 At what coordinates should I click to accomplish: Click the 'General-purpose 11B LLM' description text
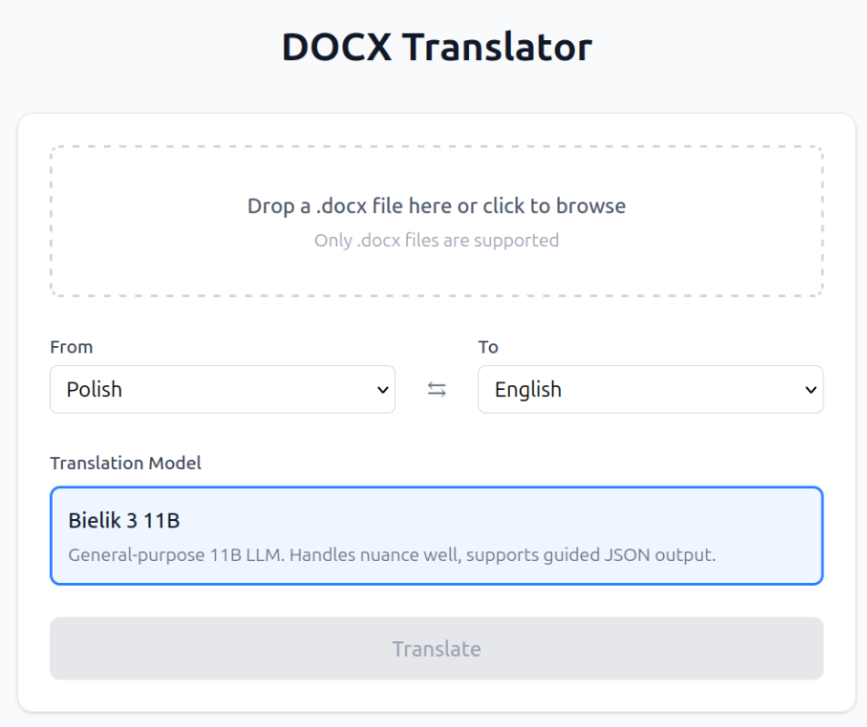[392, 555]
